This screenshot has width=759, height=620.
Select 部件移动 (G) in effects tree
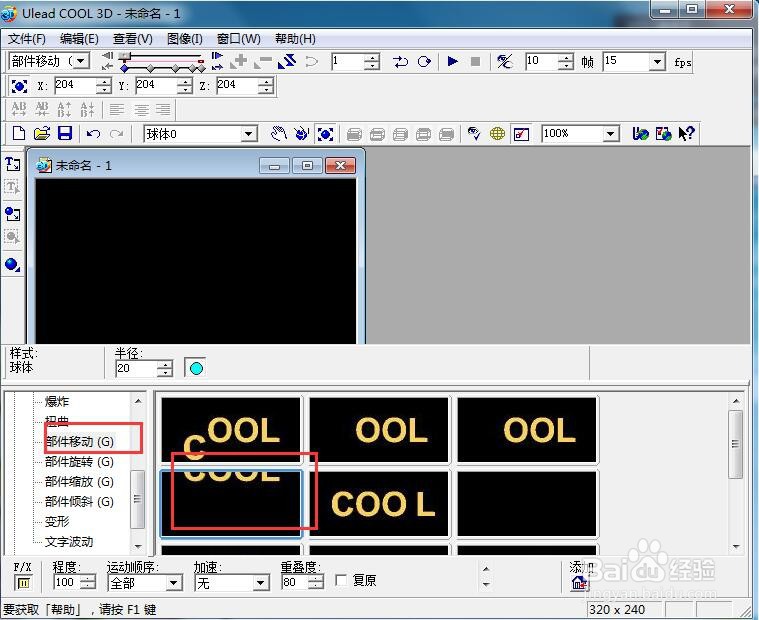(80, 441)
